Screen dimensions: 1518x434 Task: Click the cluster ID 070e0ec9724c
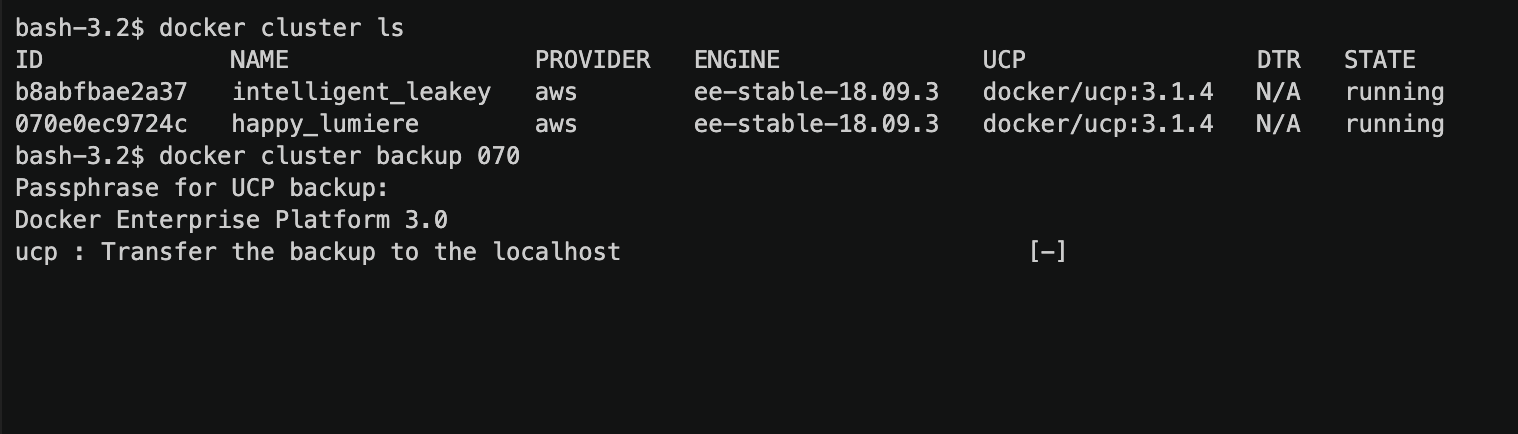(101, 124)
